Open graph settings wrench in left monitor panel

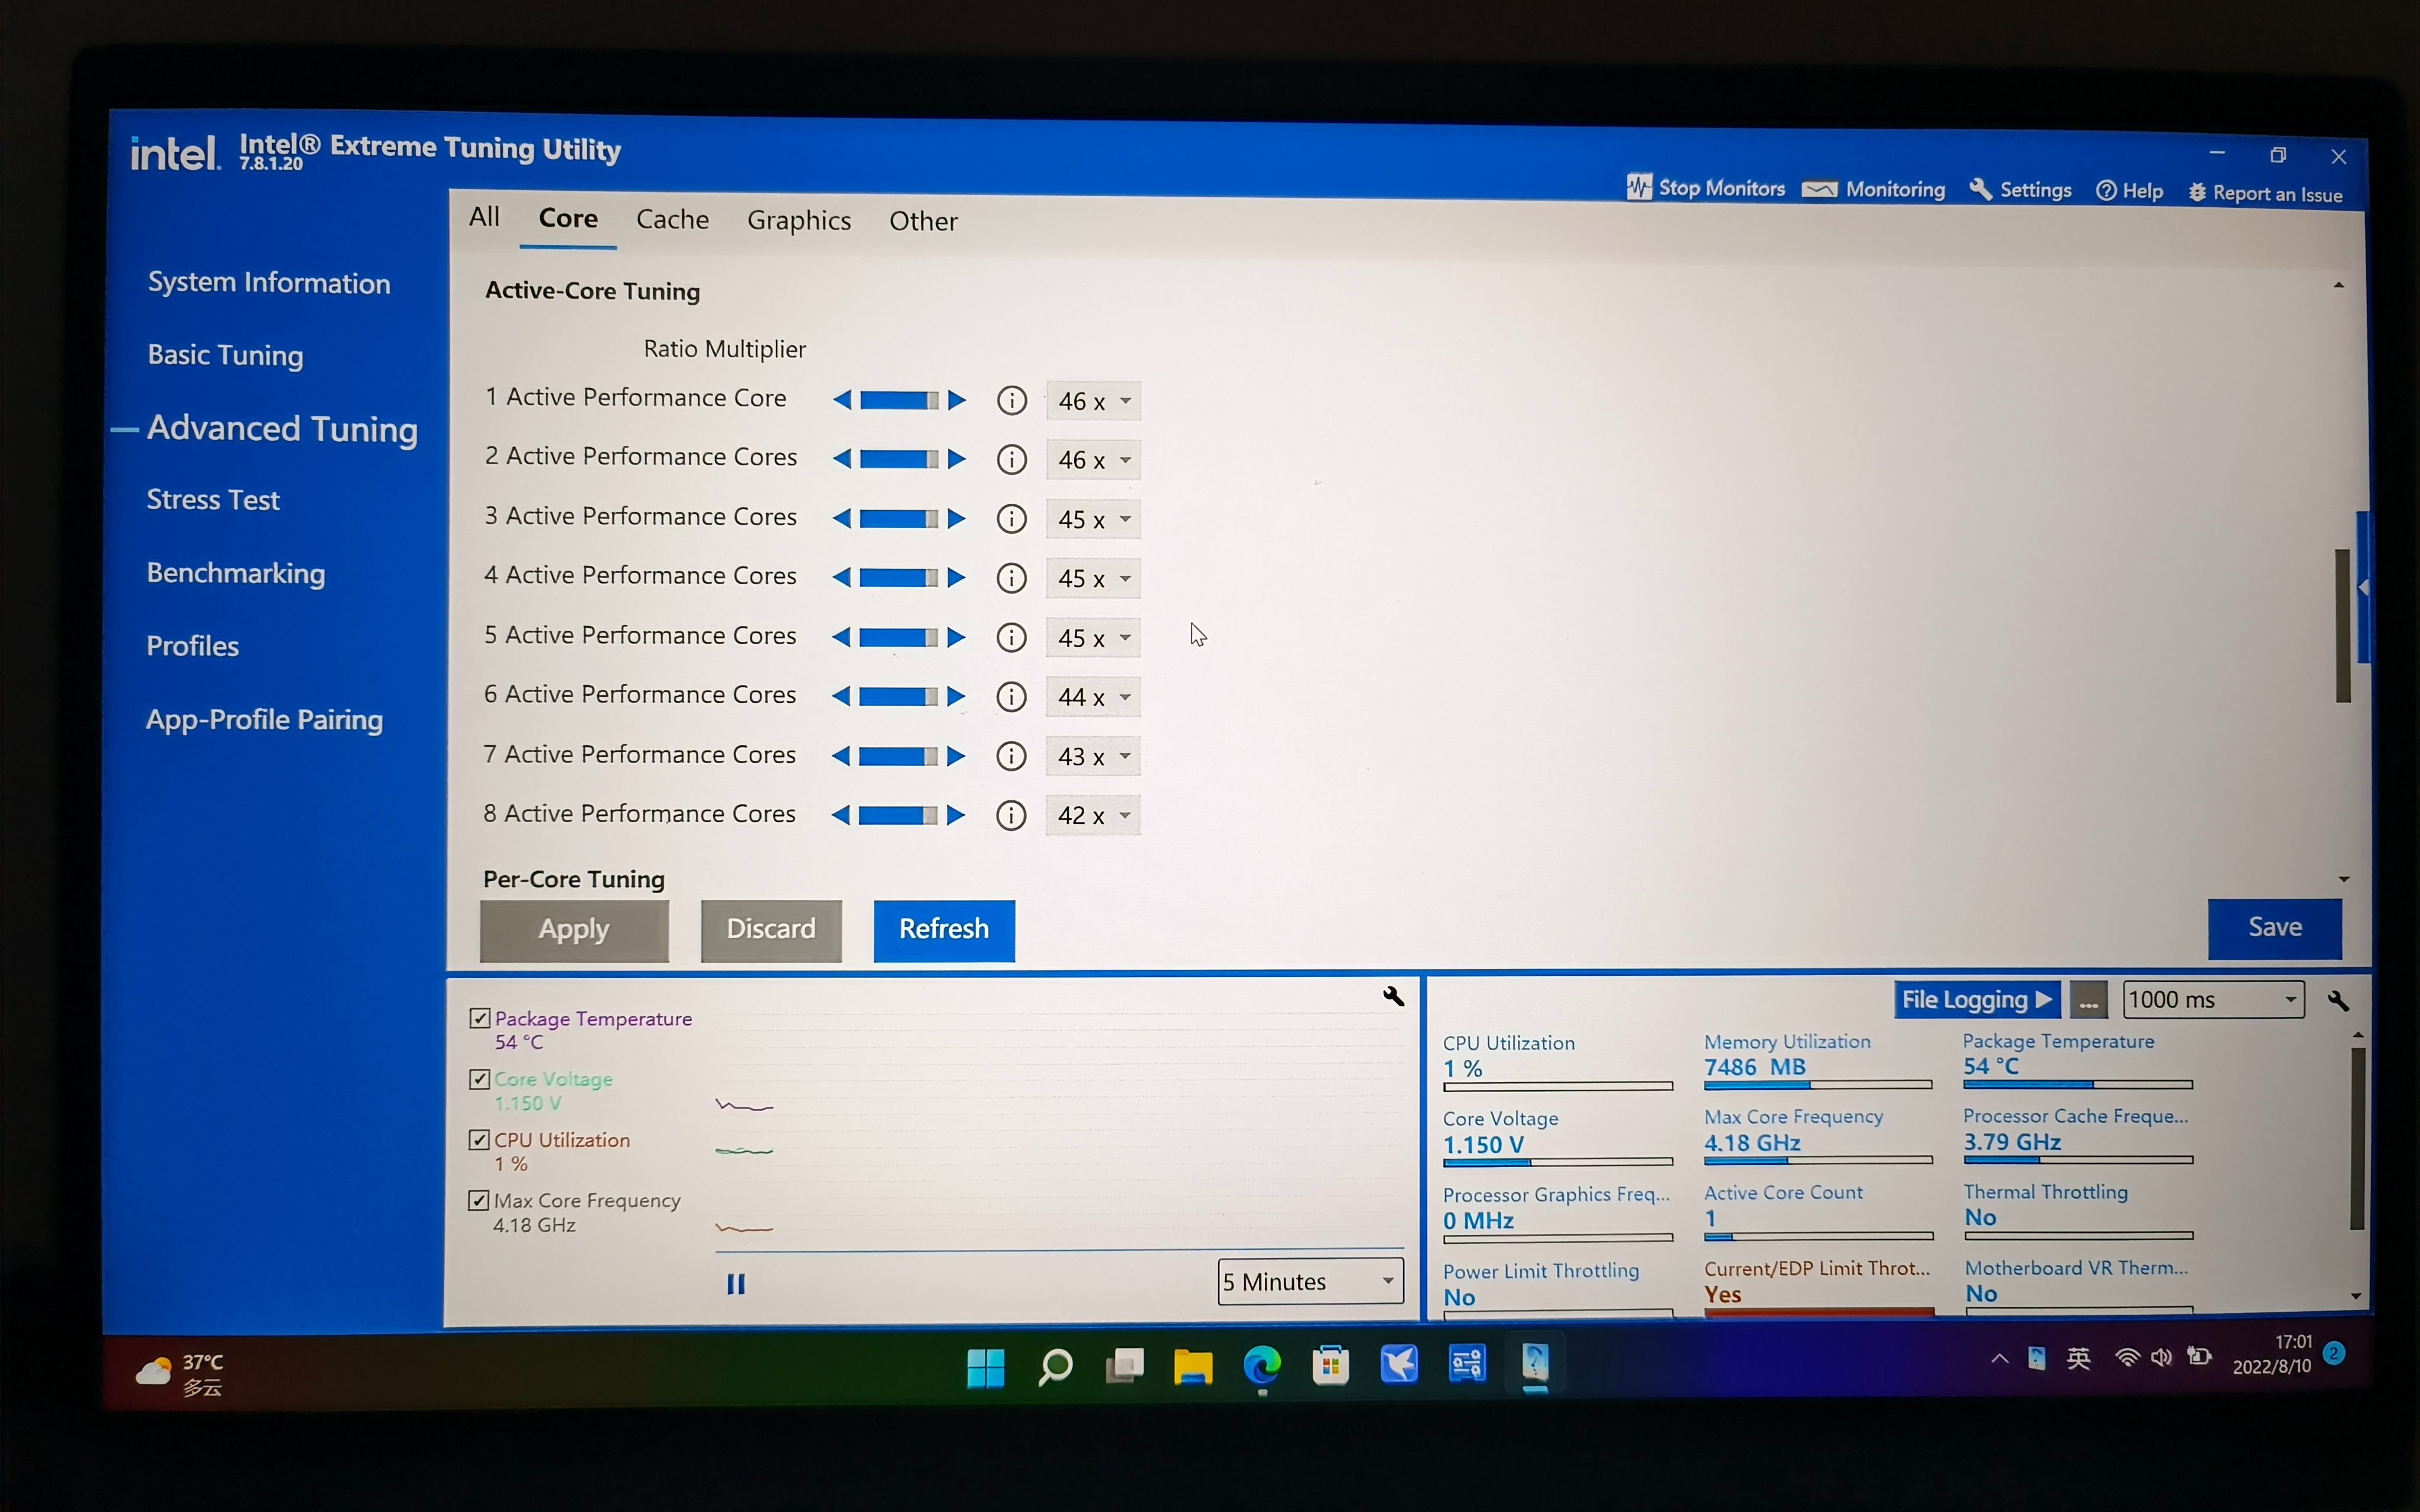click(x=1393, y=996)
